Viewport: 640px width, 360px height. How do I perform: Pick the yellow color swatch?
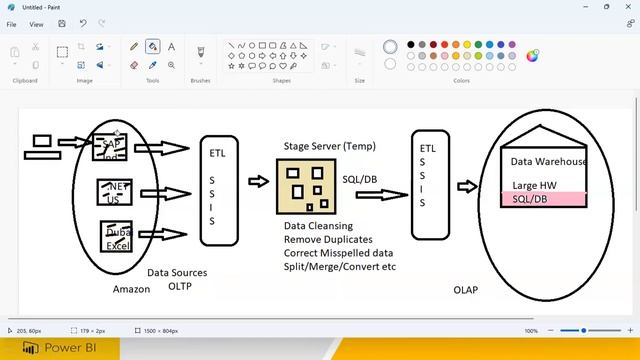point(467,44)
